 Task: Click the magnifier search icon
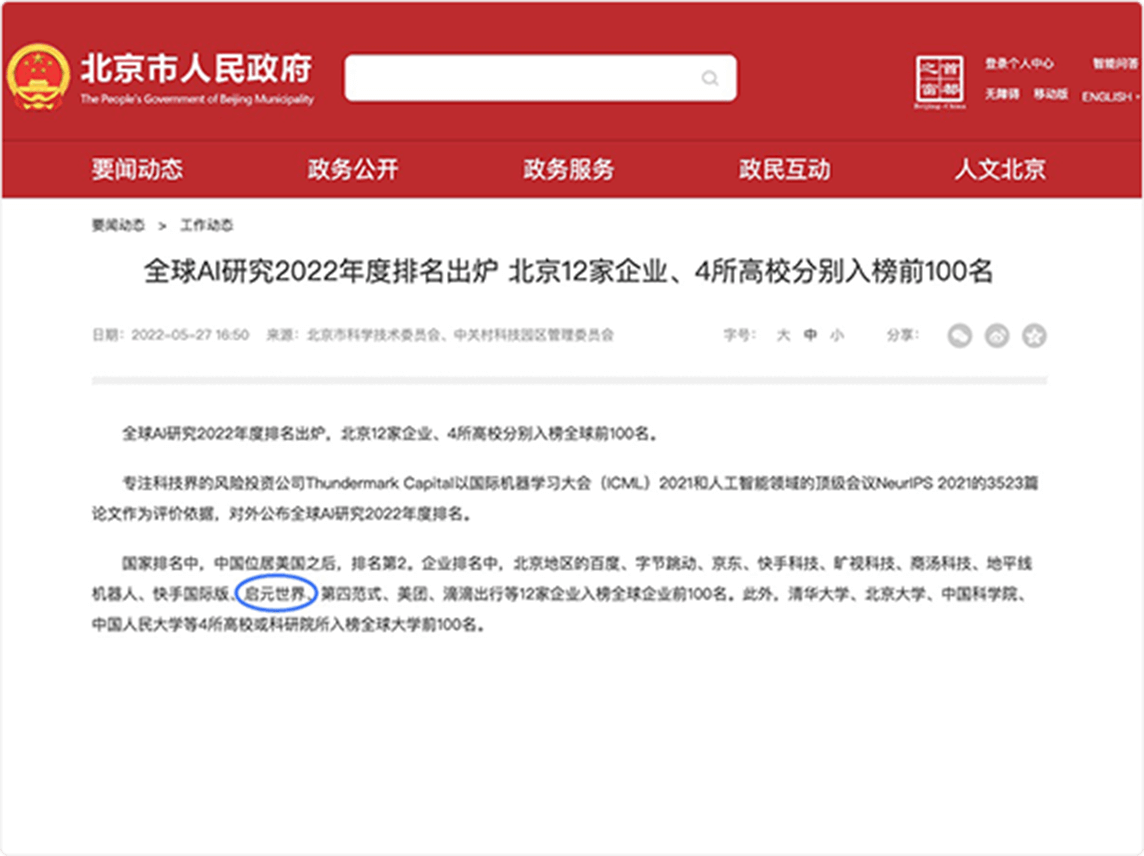pos(710,77)
